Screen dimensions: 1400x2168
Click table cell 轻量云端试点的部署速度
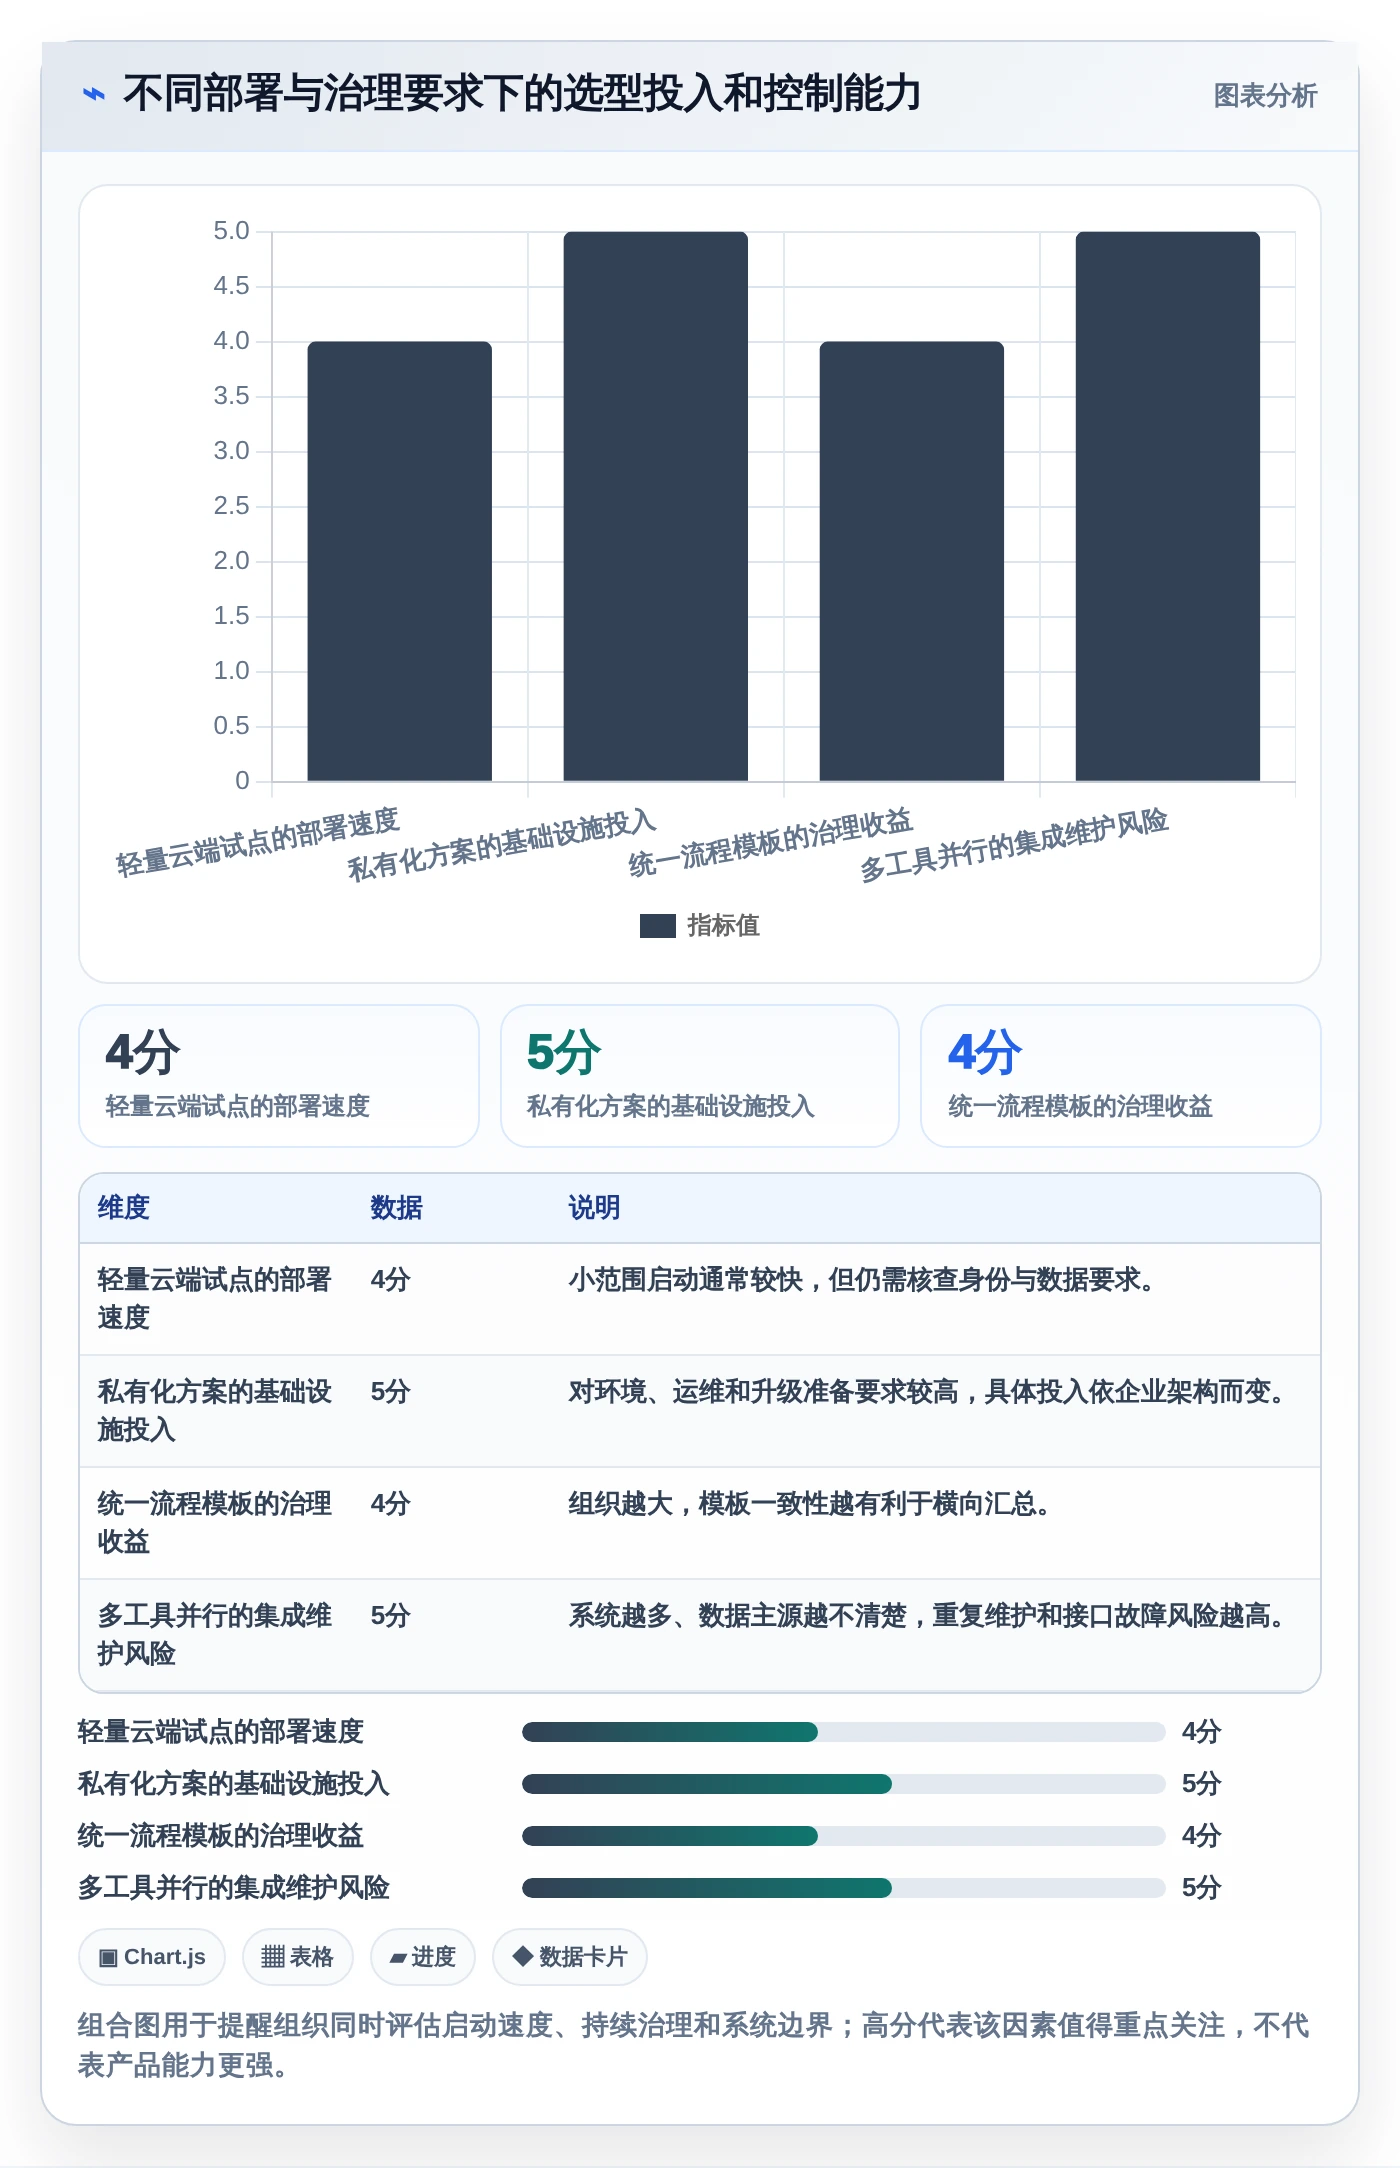(x=215, y=1299)
